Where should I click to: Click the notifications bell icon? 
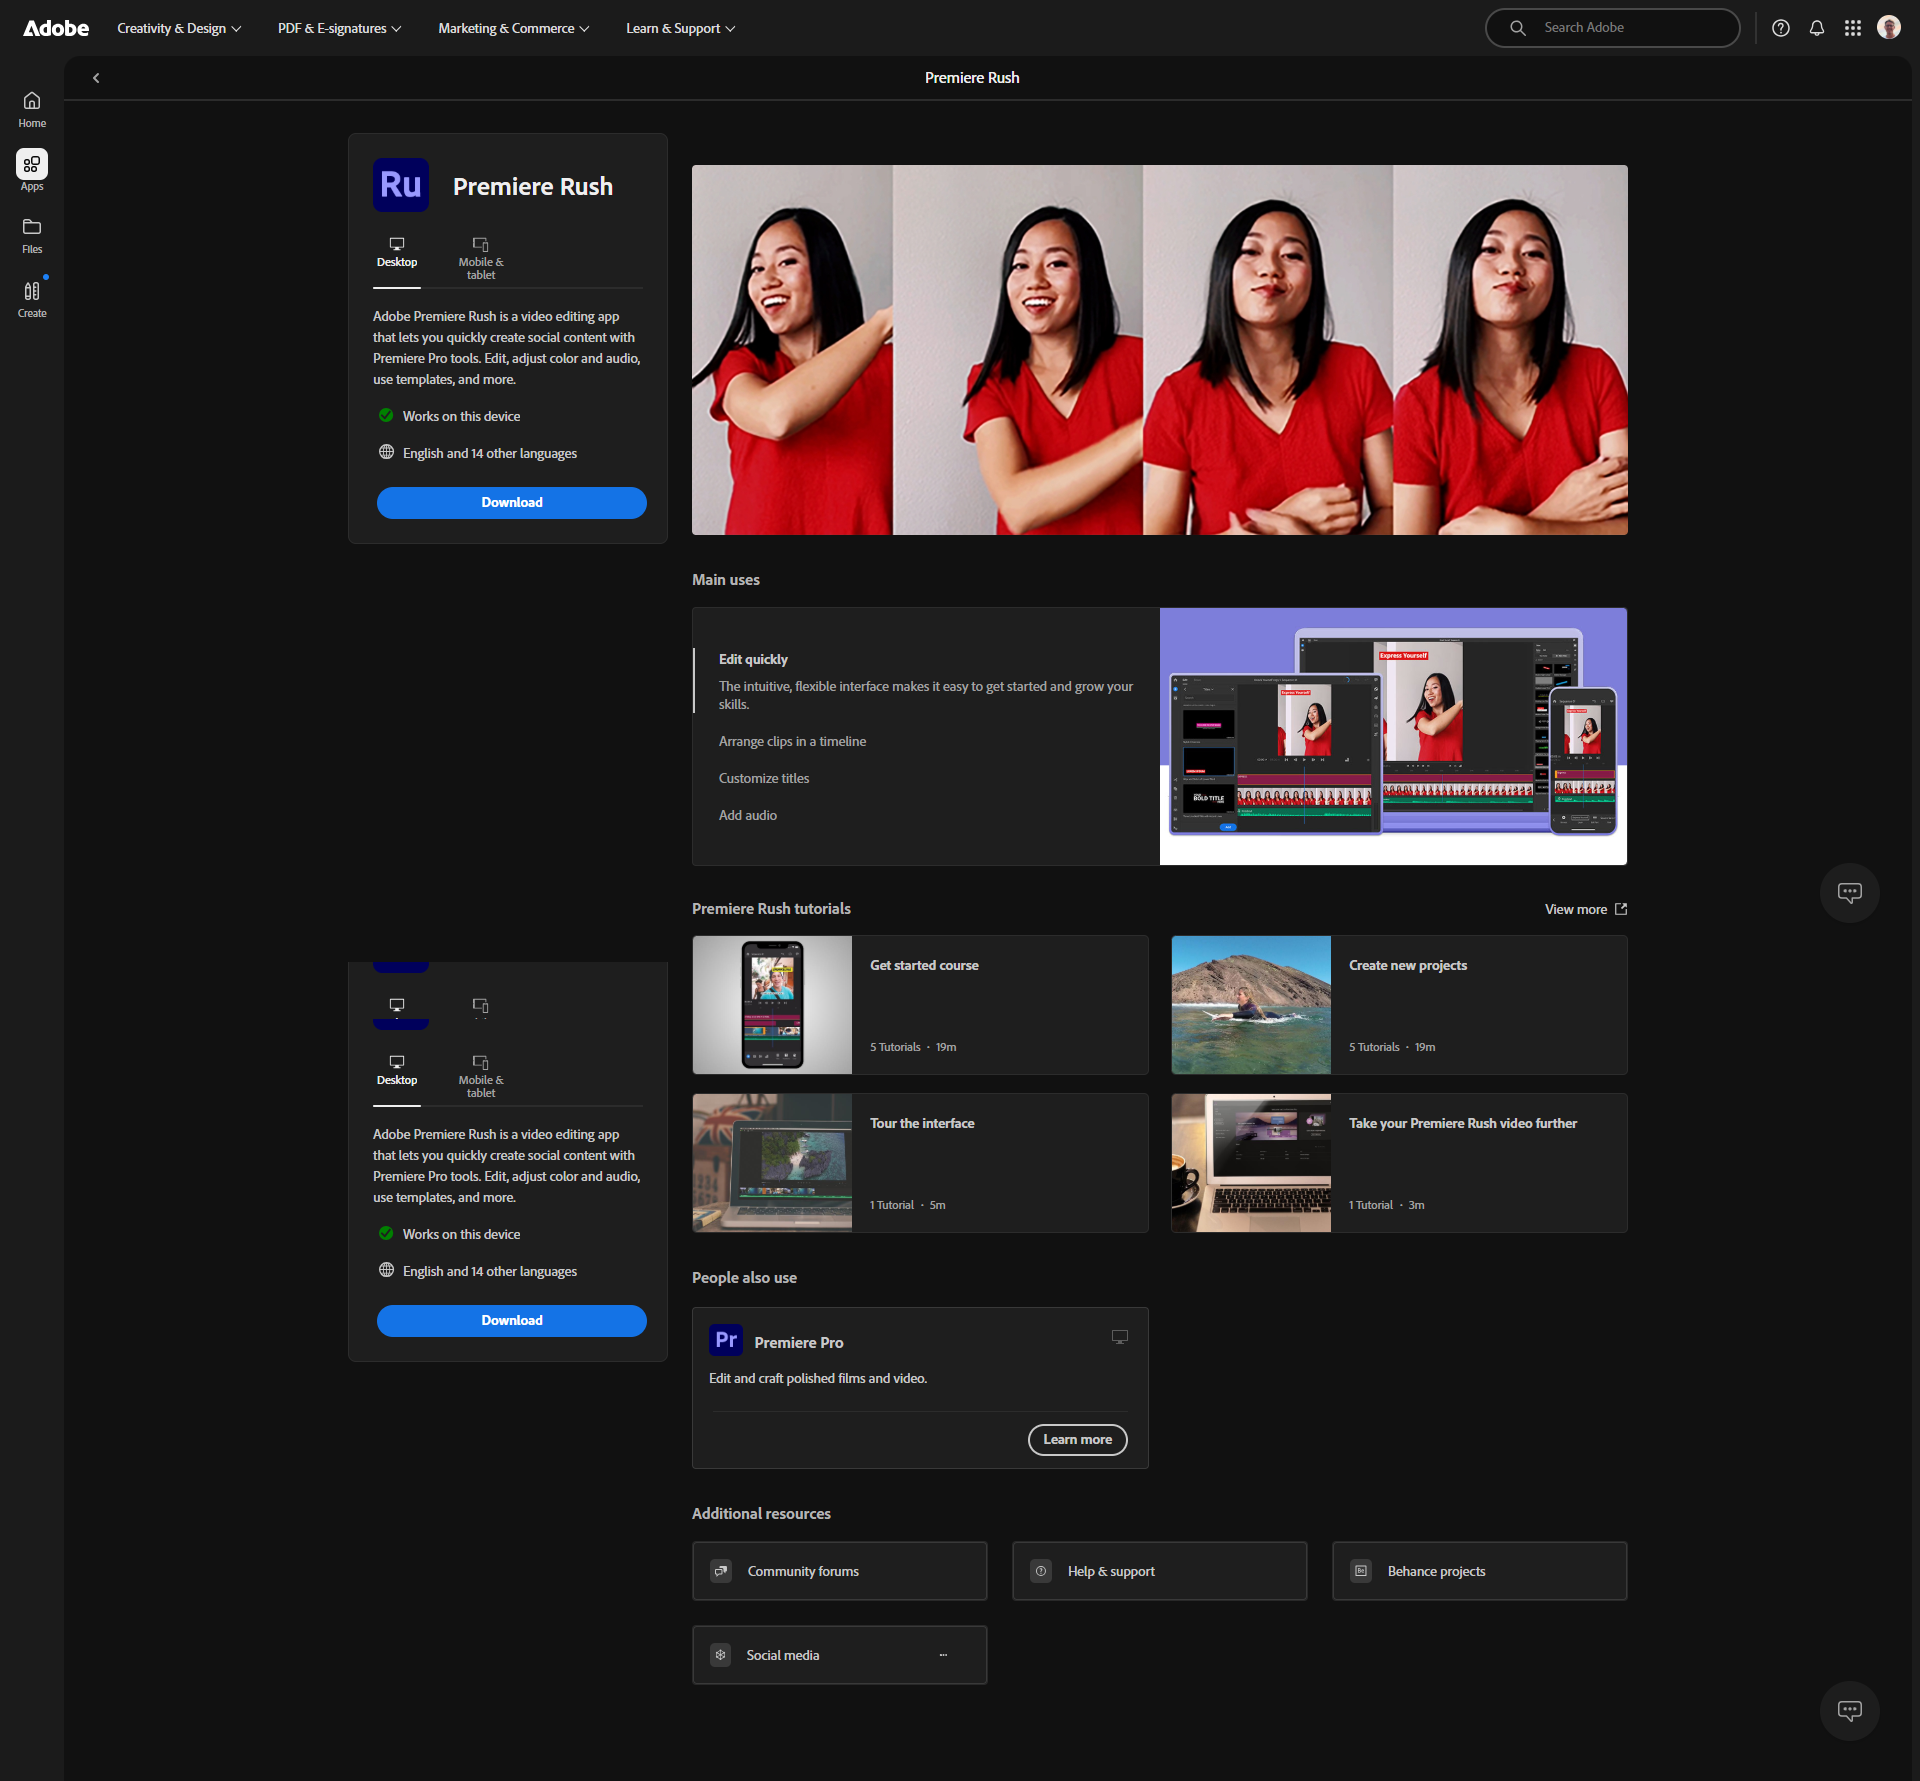(x=1816, y=28)
